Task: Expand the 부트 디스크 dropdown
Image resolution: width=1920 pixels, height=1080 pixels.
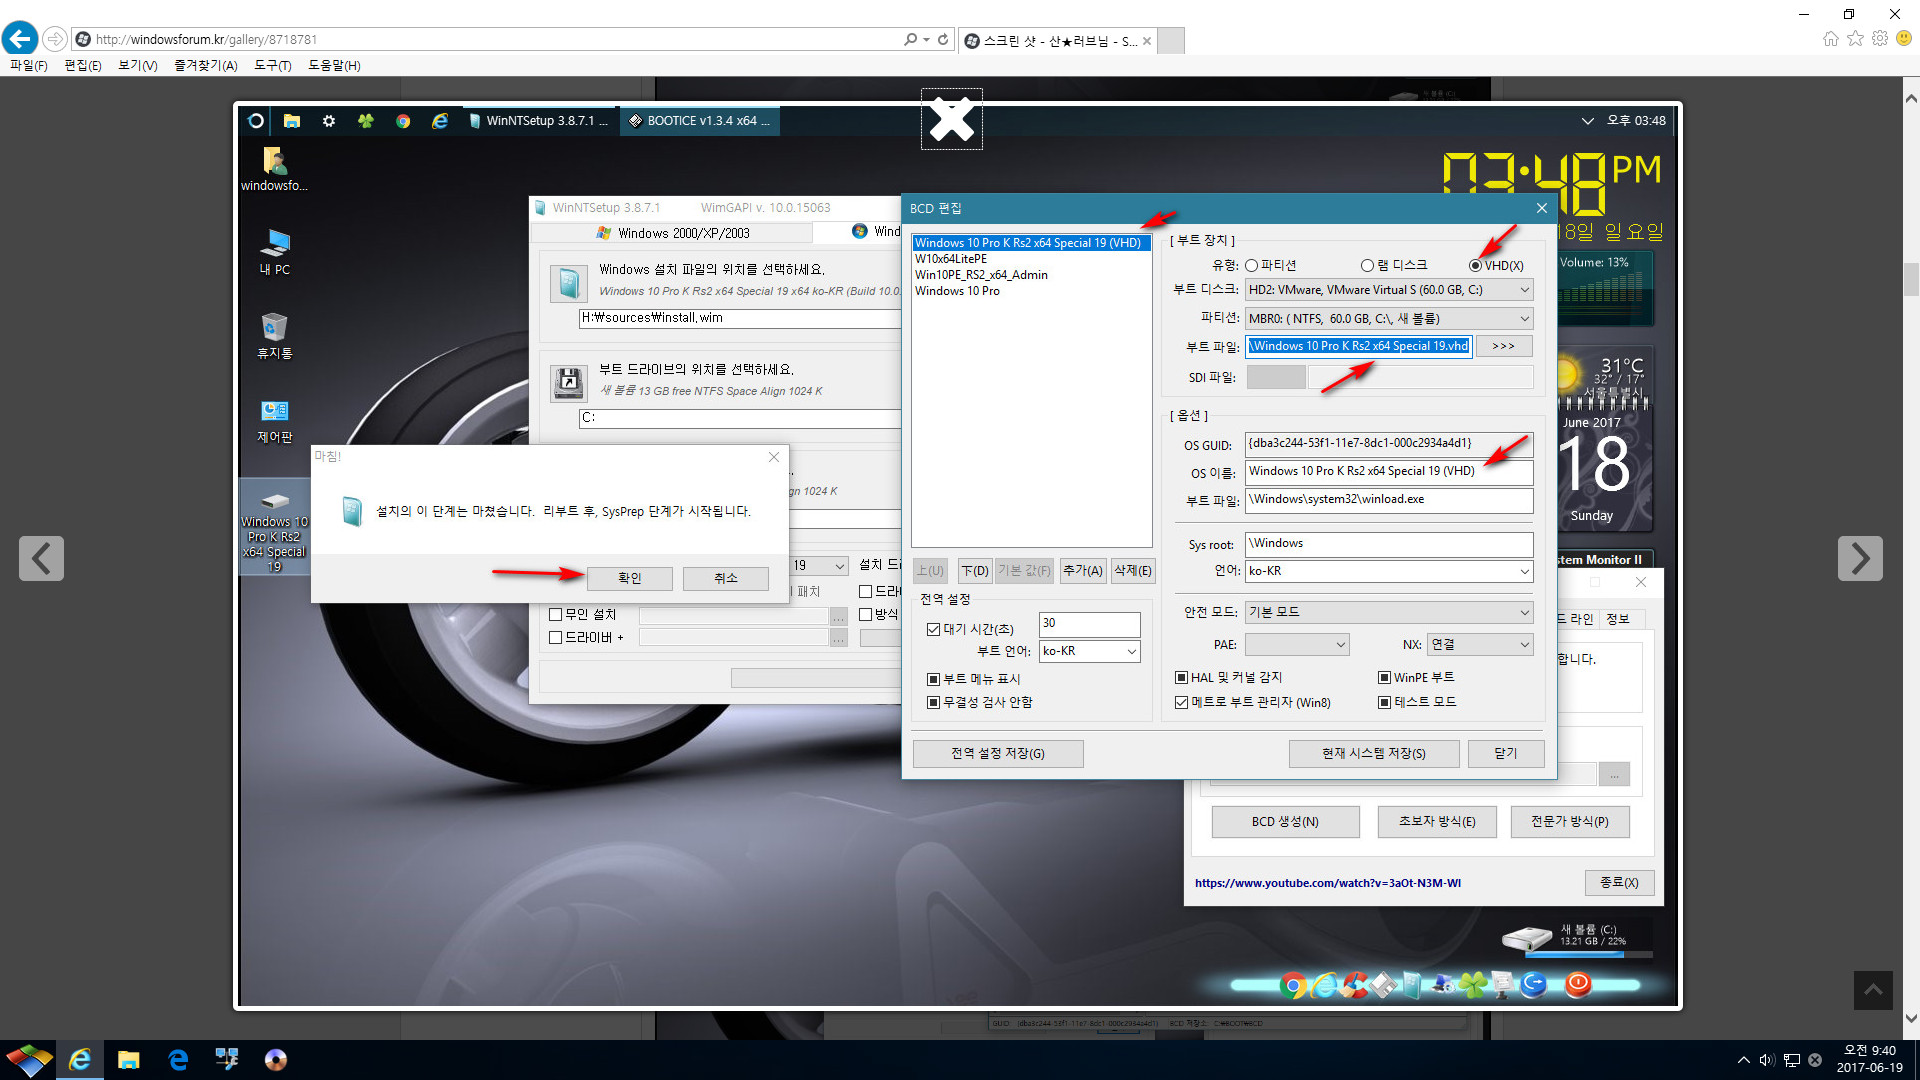Action: pyautogui.click(x=1524, y=290)
